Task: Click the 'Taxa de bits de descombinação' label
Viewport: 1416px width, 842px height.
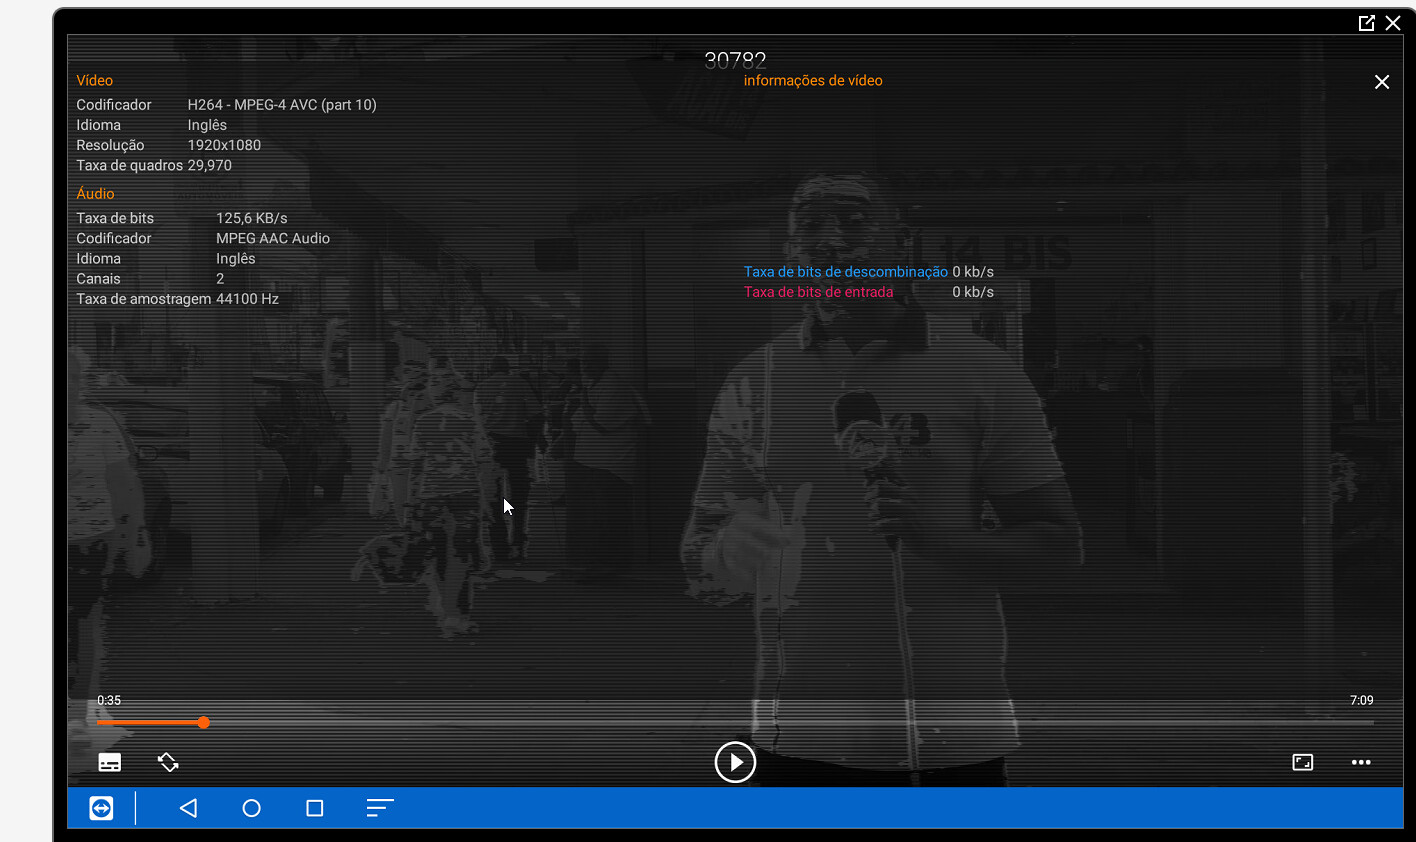Action: [845, 272]
